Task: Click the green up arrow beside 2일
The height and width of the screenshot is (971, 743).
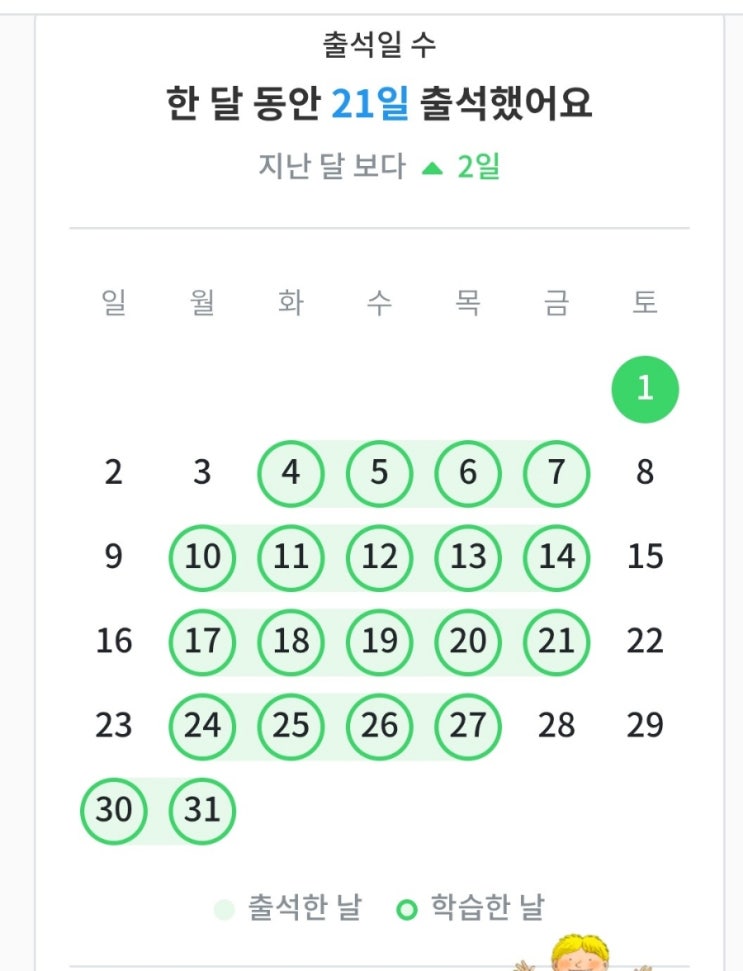Action: [432, 168]
